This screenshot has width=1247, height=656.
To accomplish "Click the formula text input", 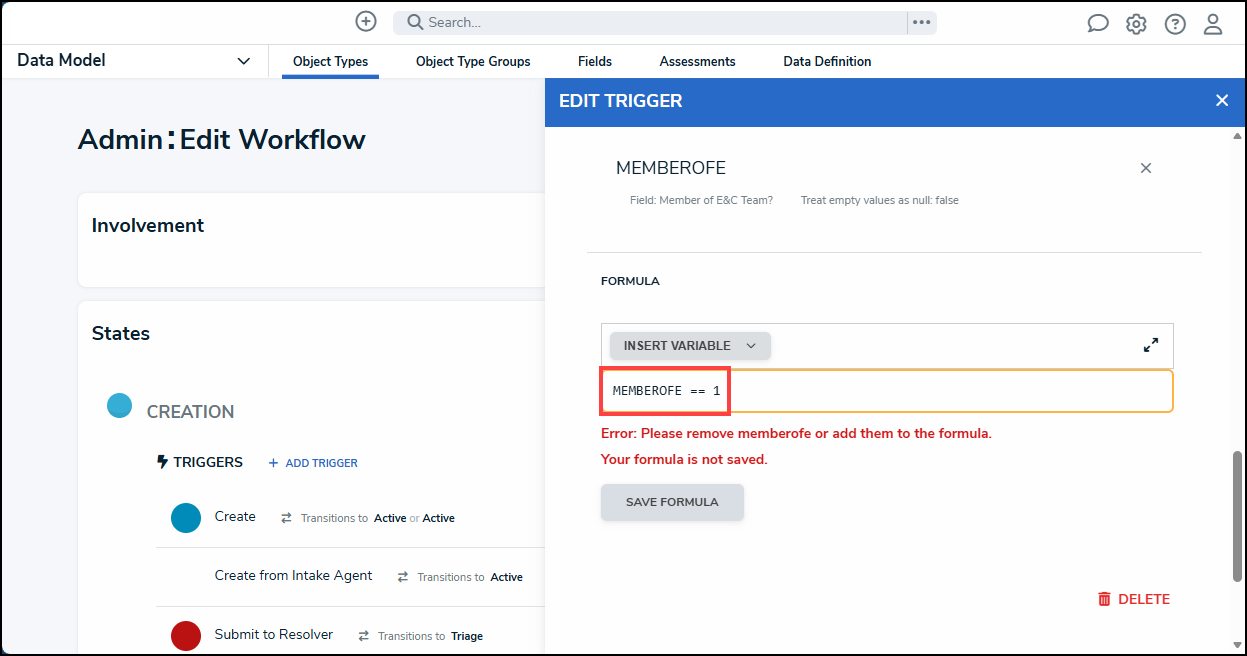I will tap(887, 391).
